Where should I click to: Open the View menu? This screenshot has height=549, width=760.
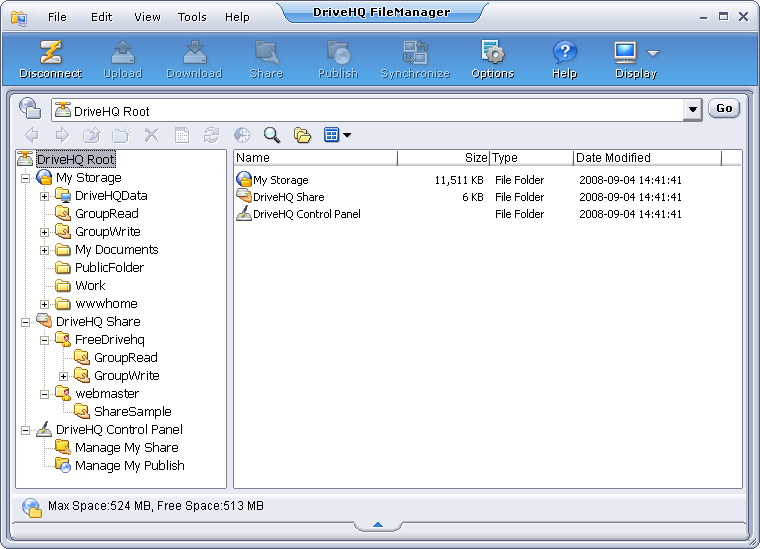click(x=147, y=17)
